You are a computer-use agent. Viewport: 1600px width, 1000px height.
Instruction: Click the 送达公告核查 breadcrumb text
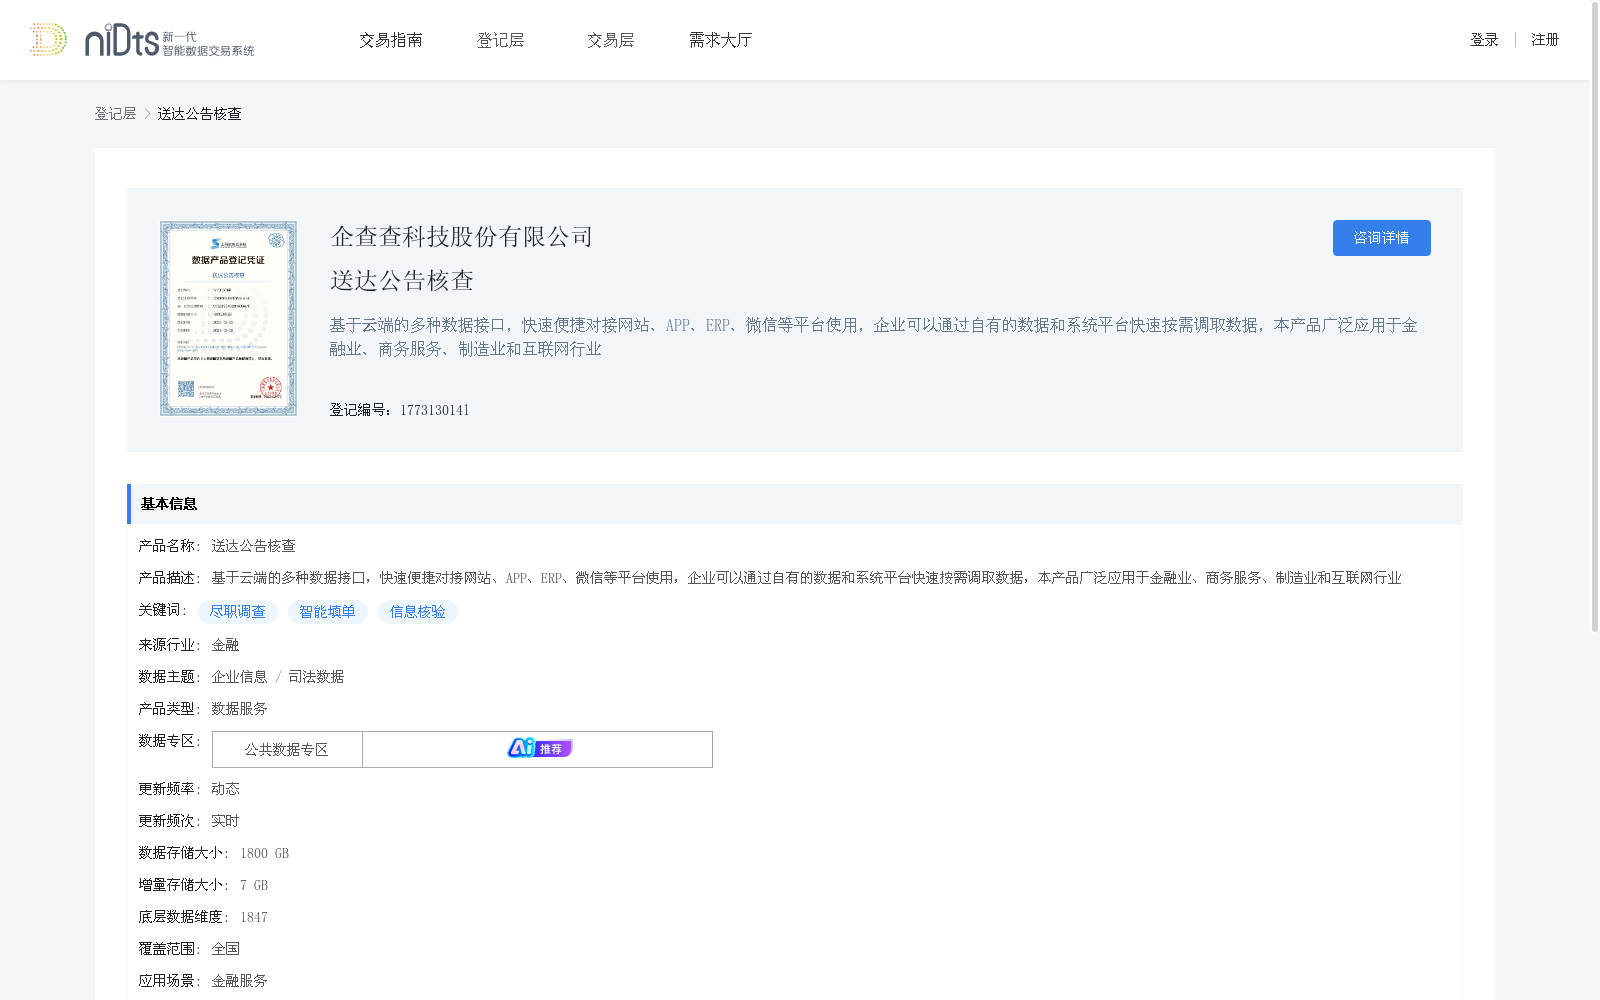199,114
